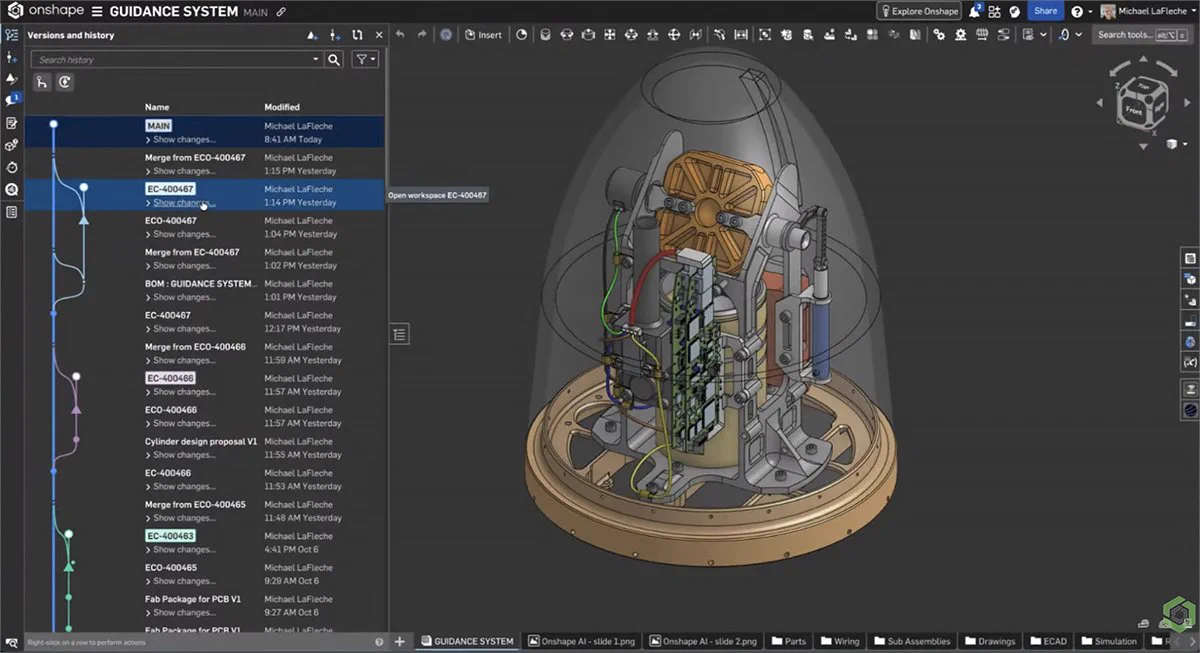Viewport: 1200px width, 653px height.
Task: Open the history filter dropdown
Action: tap(365, 60)
